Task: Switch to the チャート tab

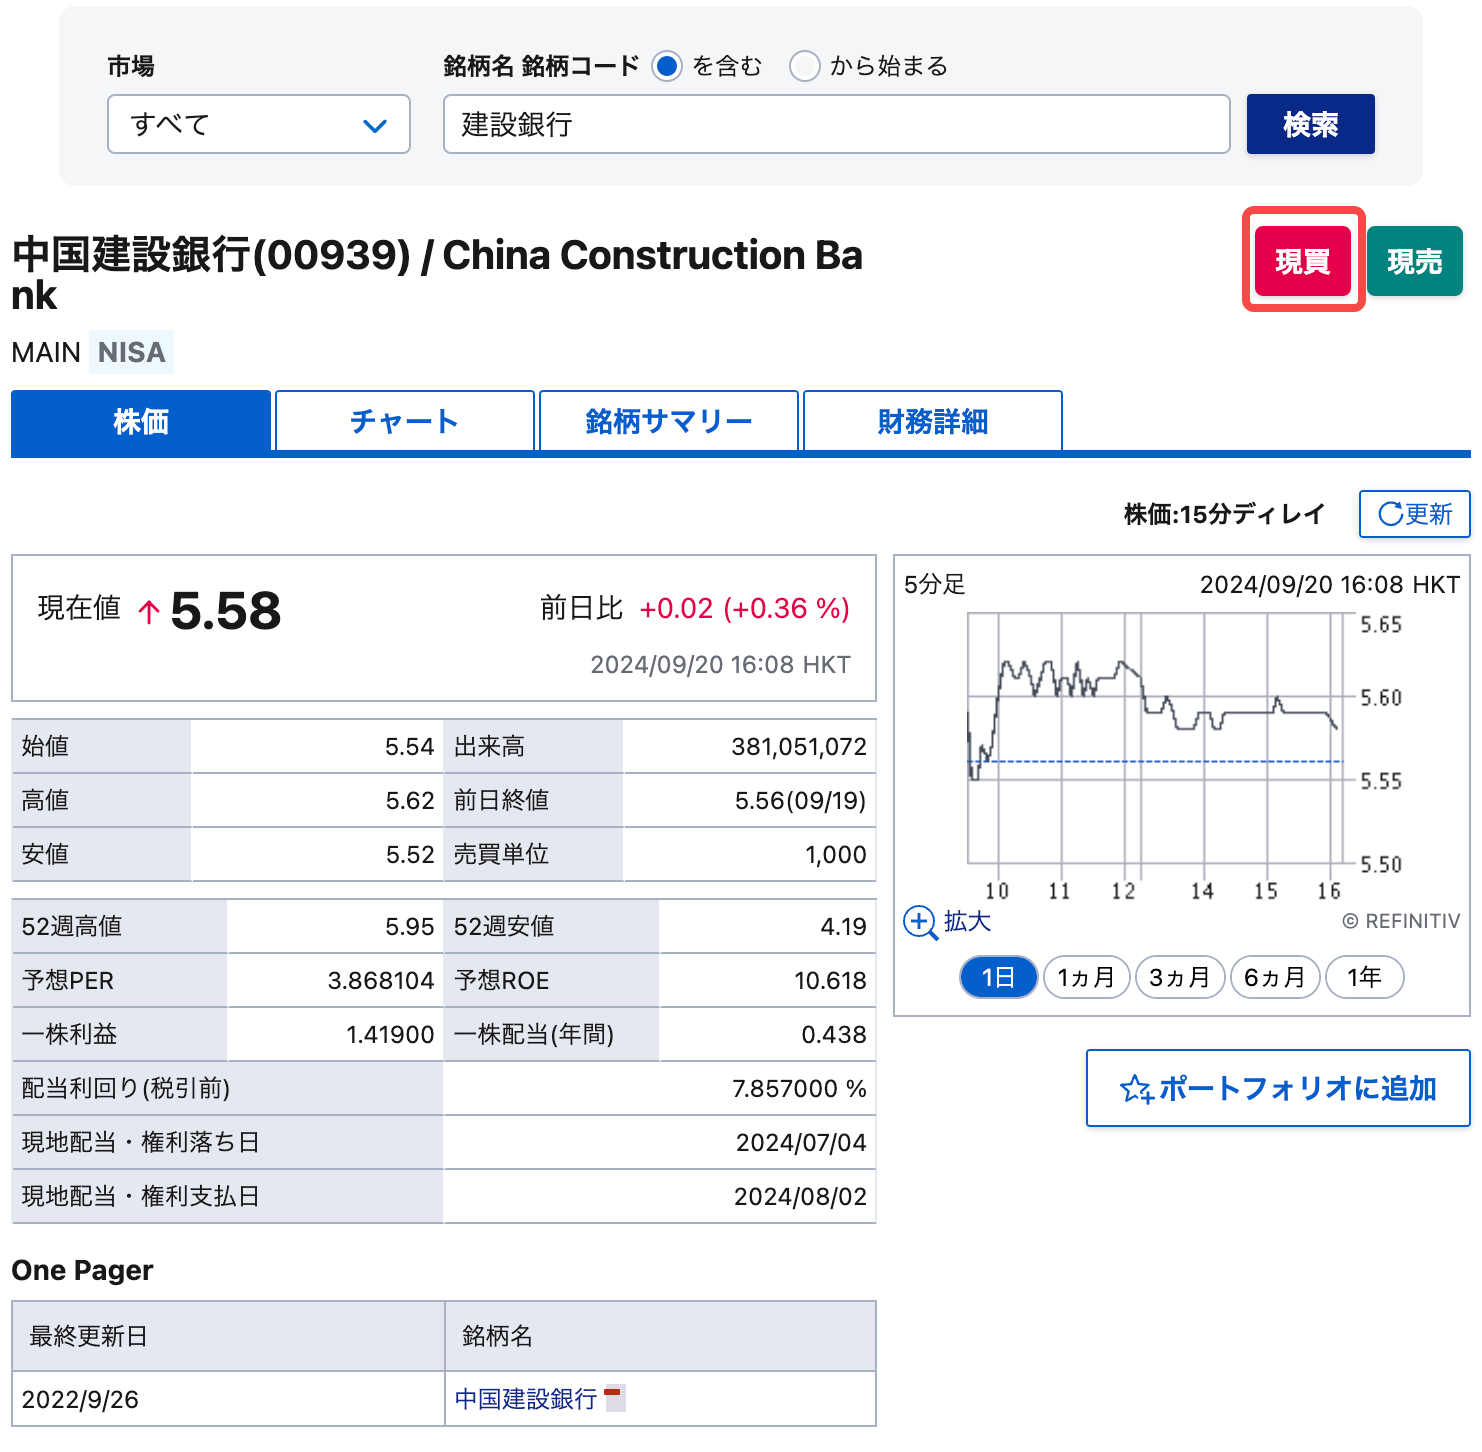Action: coord(404,421)
